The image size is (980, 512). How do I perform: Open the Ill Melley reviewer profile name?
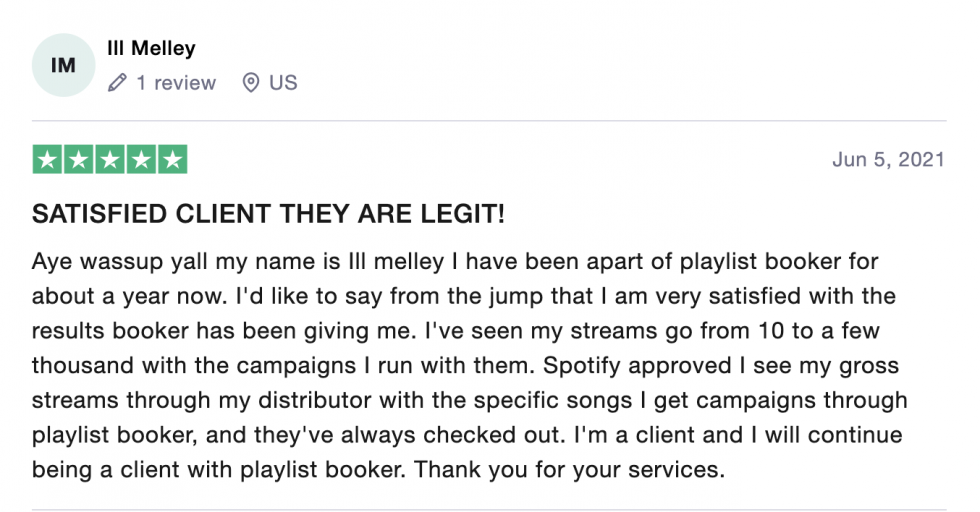tap(151, 48)
